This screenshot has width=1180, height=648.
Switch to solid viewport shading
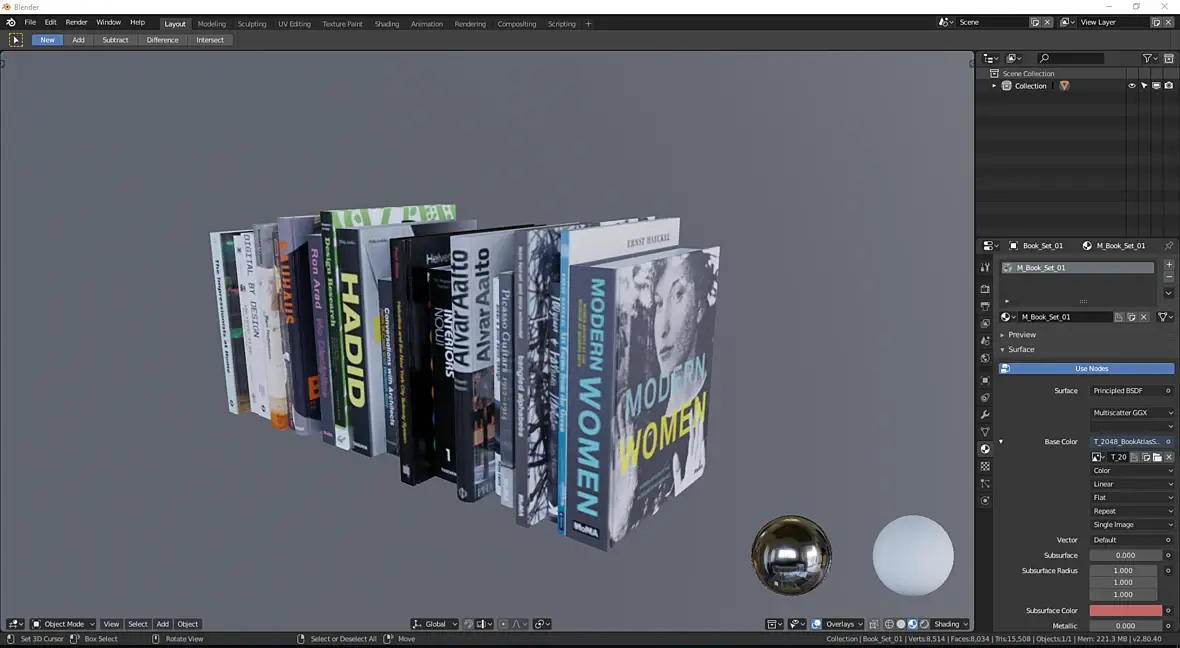[901, 624]
